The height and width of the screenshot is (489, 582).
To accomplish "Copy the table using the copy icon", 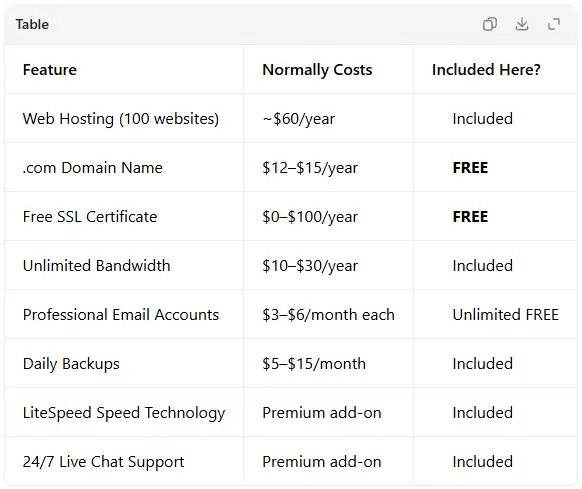I will tap(490, 24).
